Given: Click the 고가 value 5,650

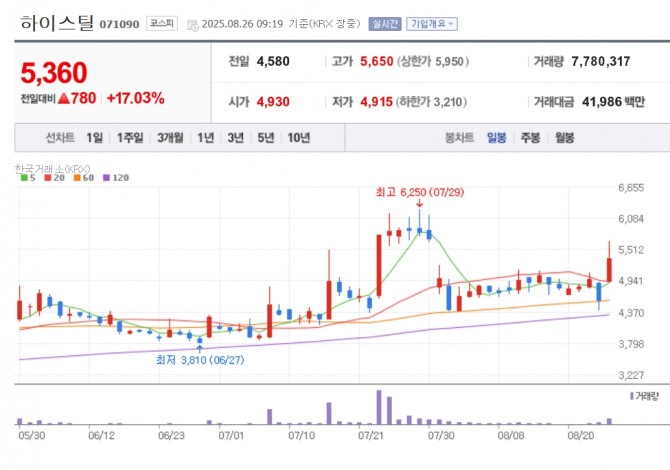Looking at the screenshot, I should coord(376,62).
